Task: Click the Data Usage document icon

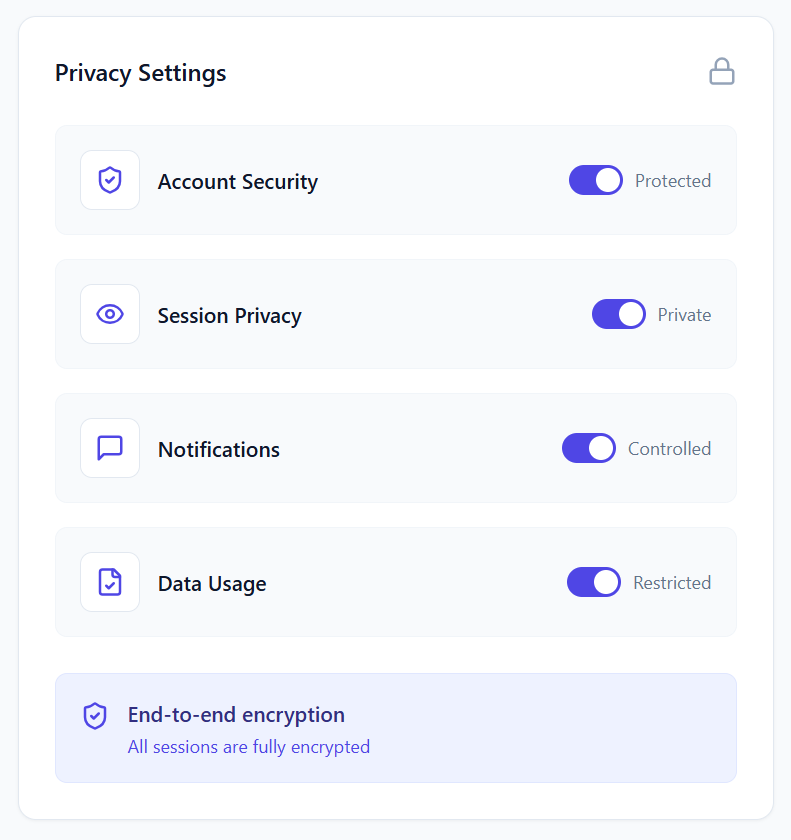Action: (x=110, y=582)
